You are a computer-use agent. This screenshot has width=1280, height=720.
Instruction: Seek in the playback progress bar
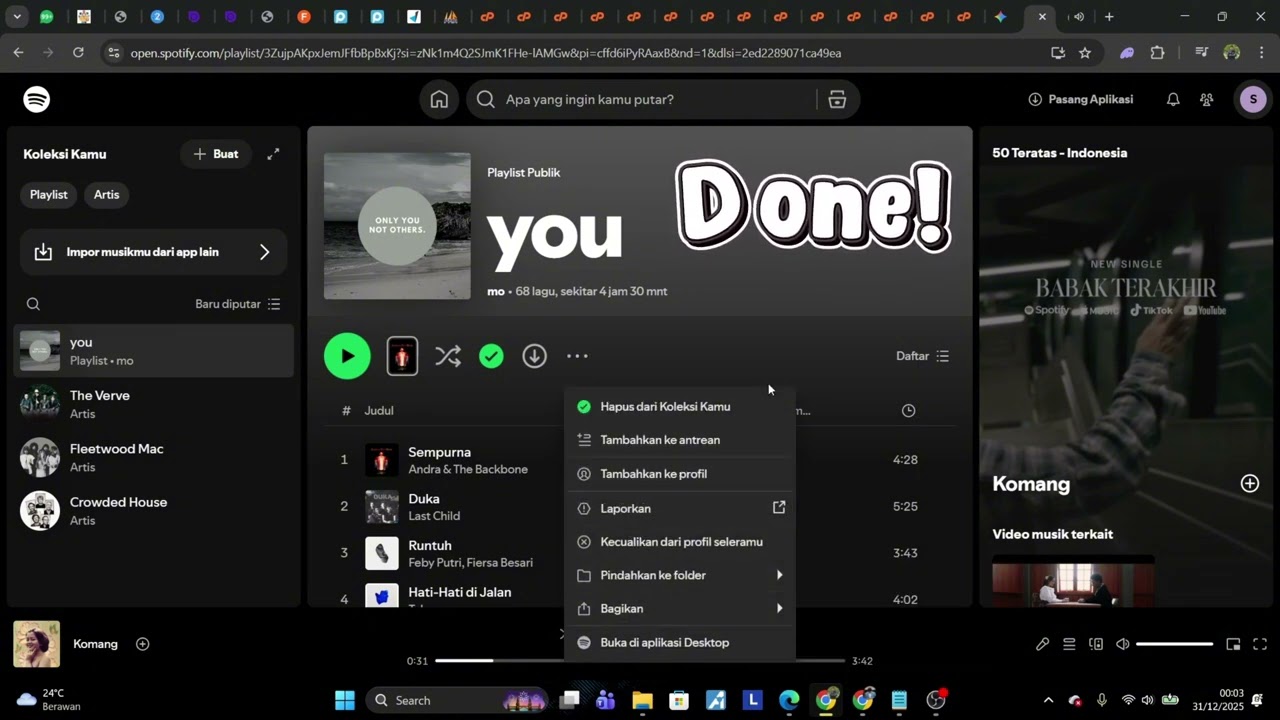640,661
